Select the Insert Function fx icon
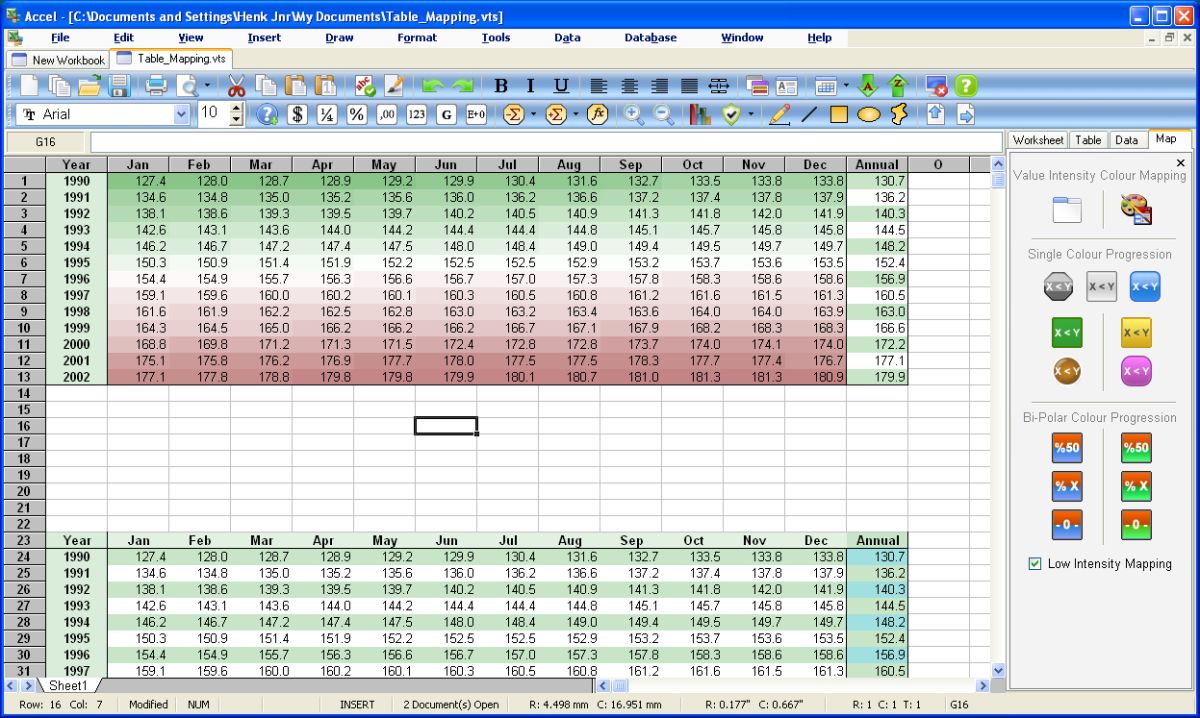Screen dimensions: 1200x718 pyautogui.click(x=598, y=114)
